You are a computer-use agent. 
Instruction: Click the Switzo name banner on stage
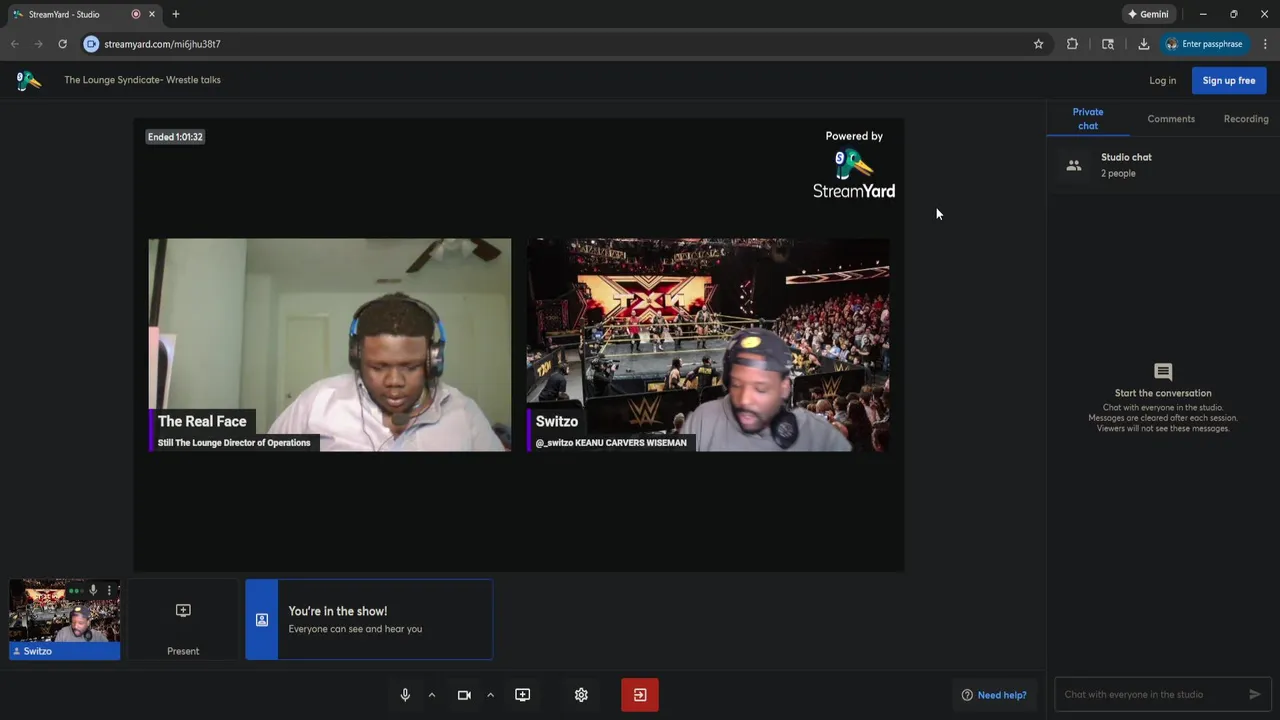(x=612, y=431)
